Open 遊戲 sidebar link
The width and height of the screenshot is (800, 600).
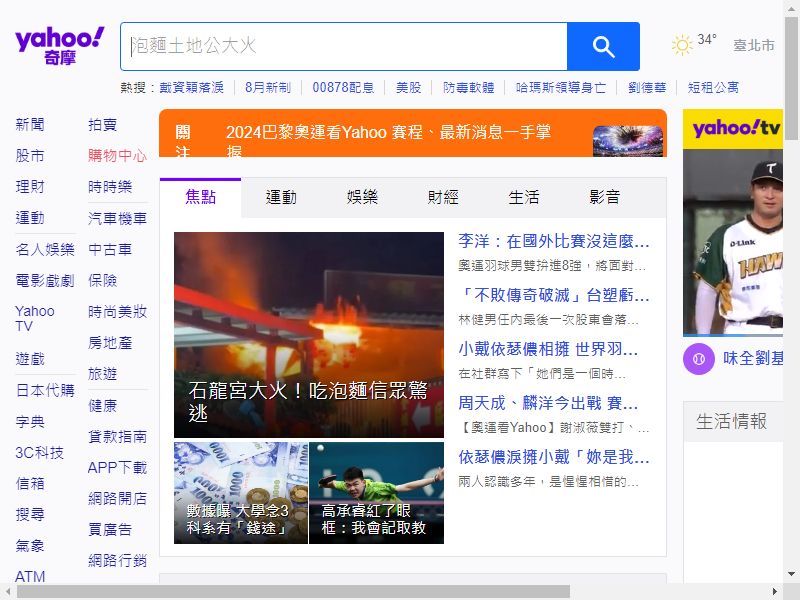[x=30, y=359]
